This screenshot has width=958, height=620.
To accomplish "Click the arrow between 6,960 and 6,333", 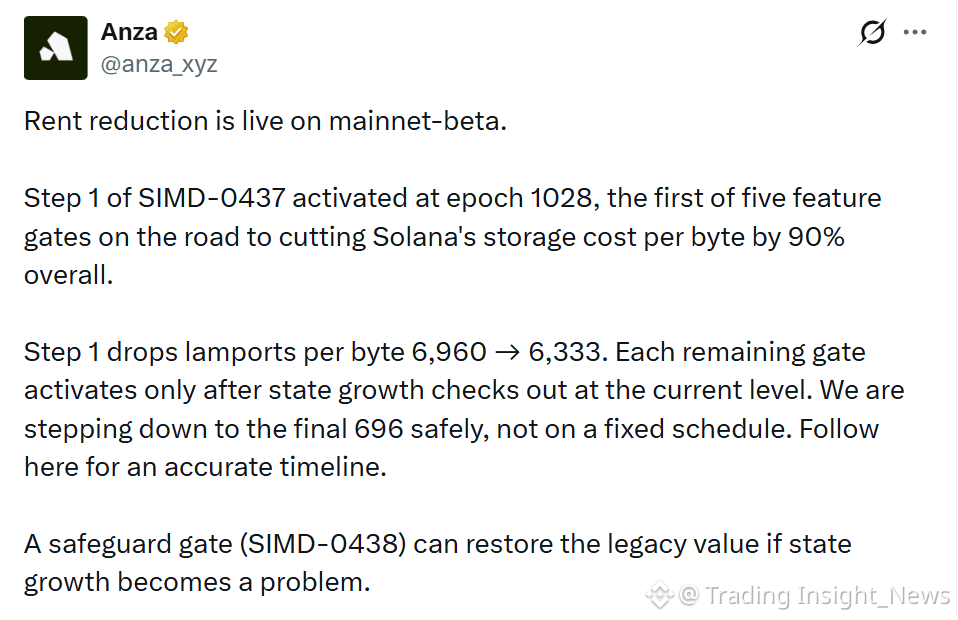I will (507, 352).
